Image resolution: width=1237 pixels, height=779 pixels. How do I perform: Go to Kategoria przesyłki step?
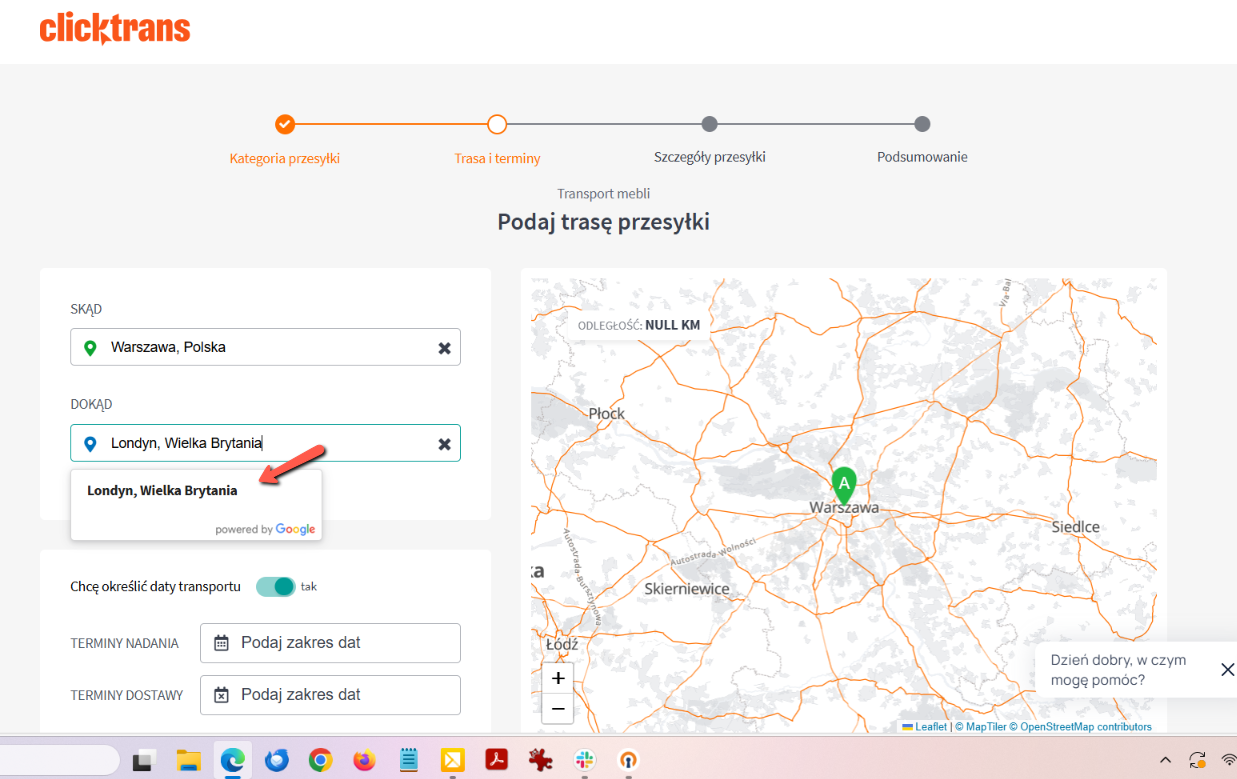(x=285, y=125)
